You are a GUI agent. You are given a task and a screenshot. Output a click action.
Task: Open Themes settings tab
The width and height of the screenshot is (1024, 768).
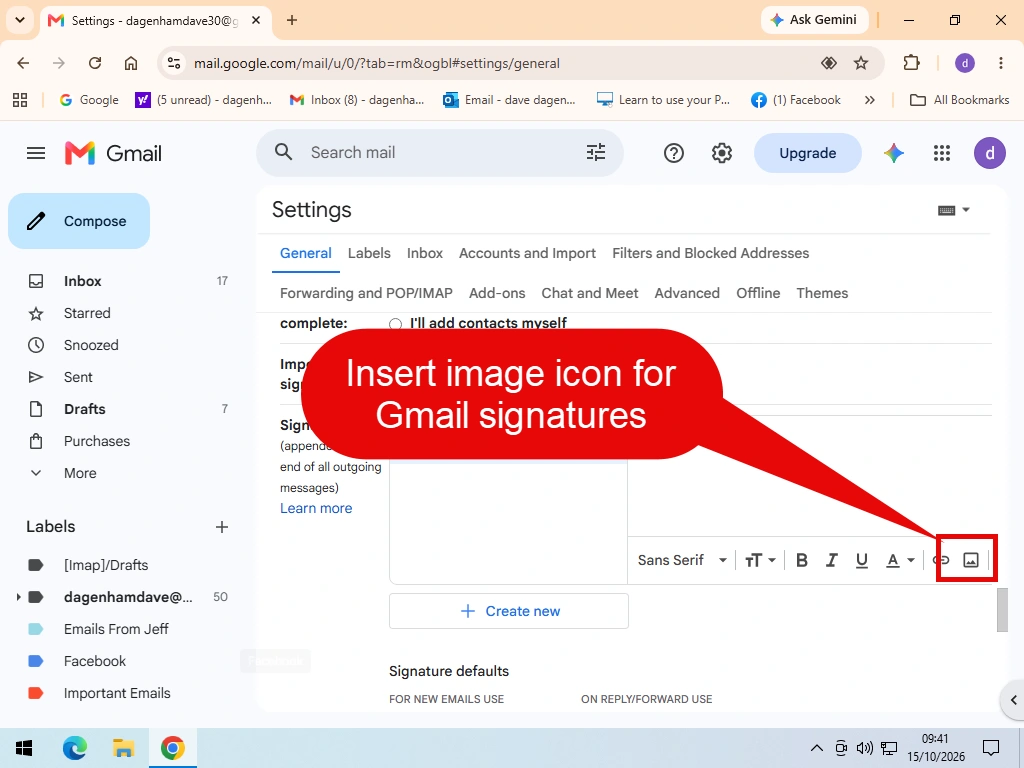822,293
